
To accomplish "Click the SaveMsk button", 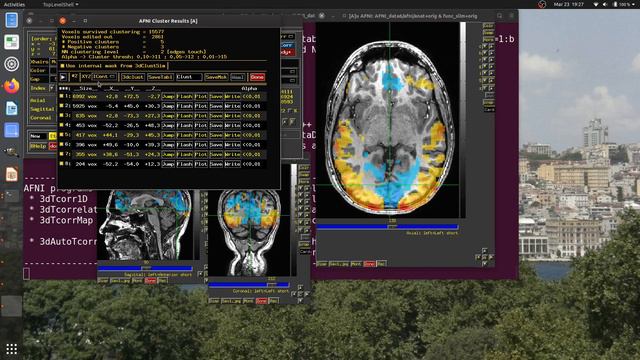I will tap(216, 77).
